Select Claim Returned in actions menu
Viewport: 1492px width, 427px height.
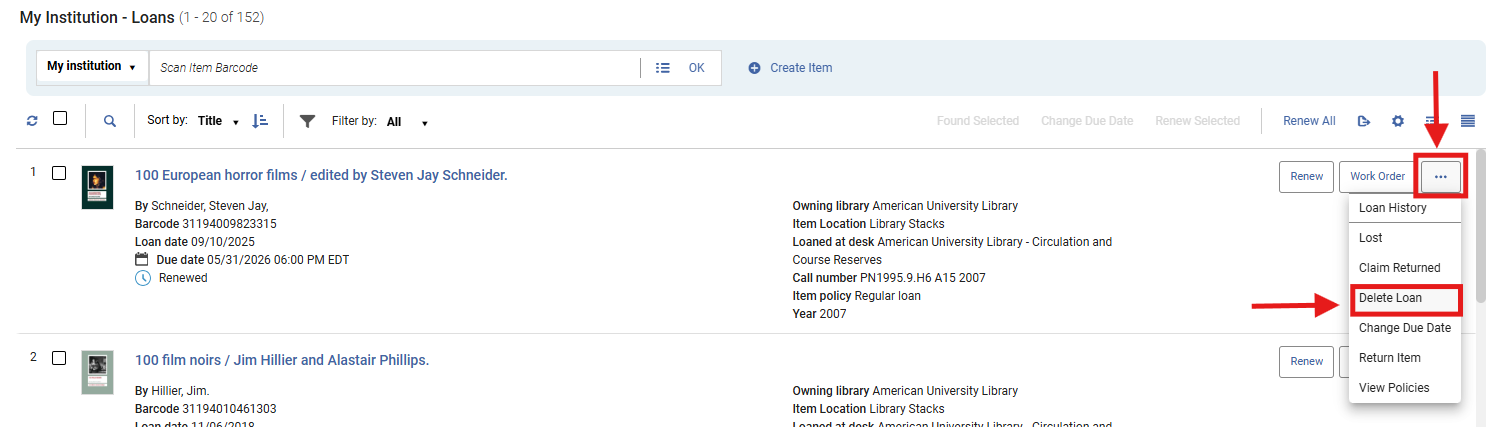point(1399,268)
